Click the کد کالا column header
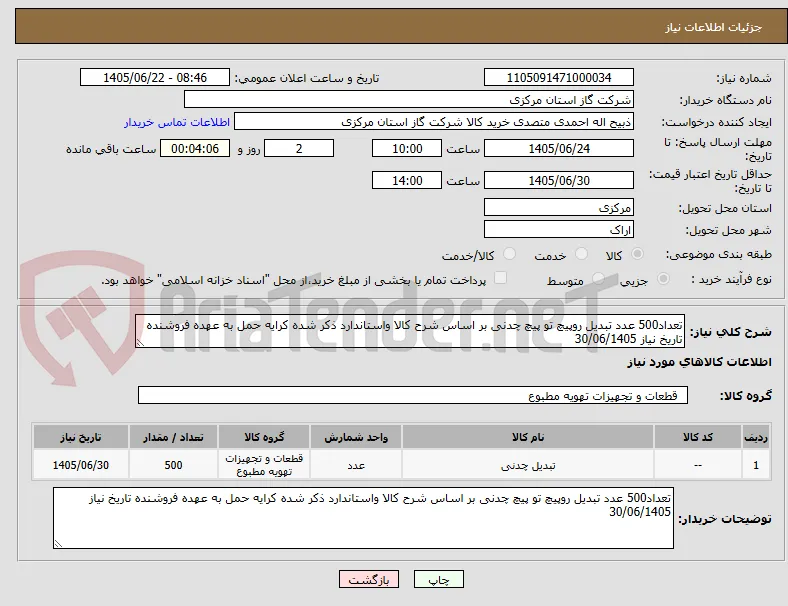This screenshot has height=606, width=788. [x=698, y=437]
